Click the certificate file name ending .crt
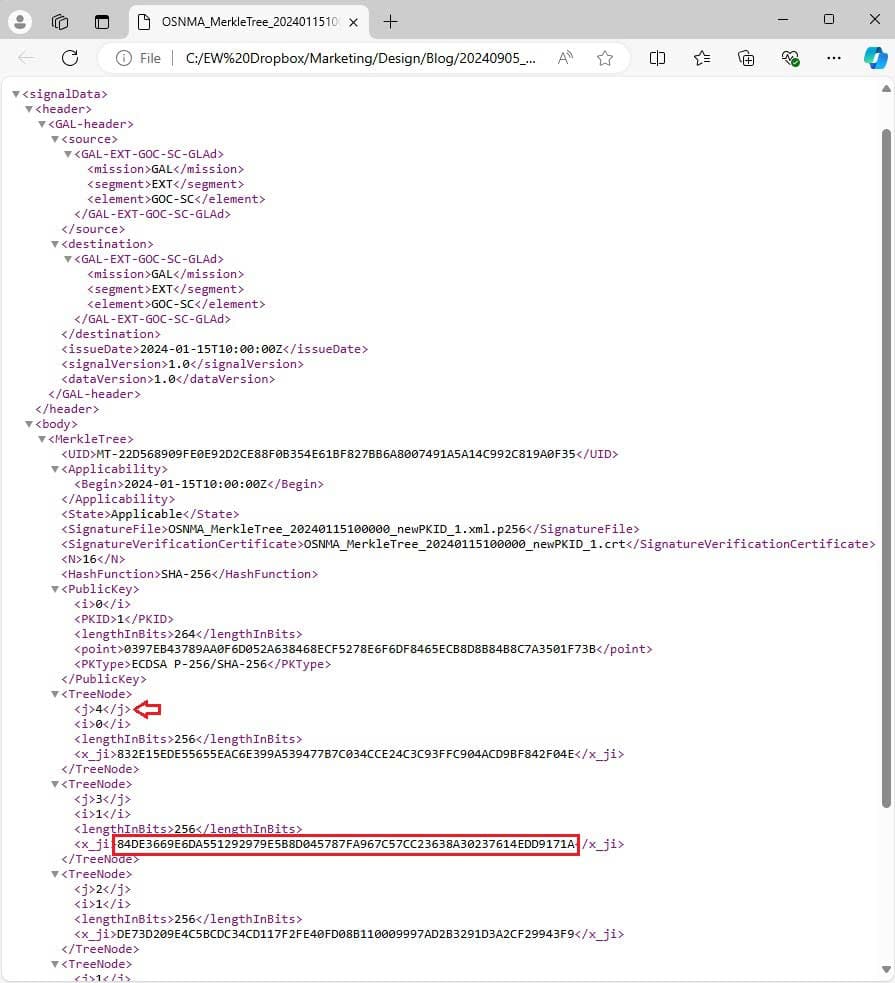 (464, 544)
